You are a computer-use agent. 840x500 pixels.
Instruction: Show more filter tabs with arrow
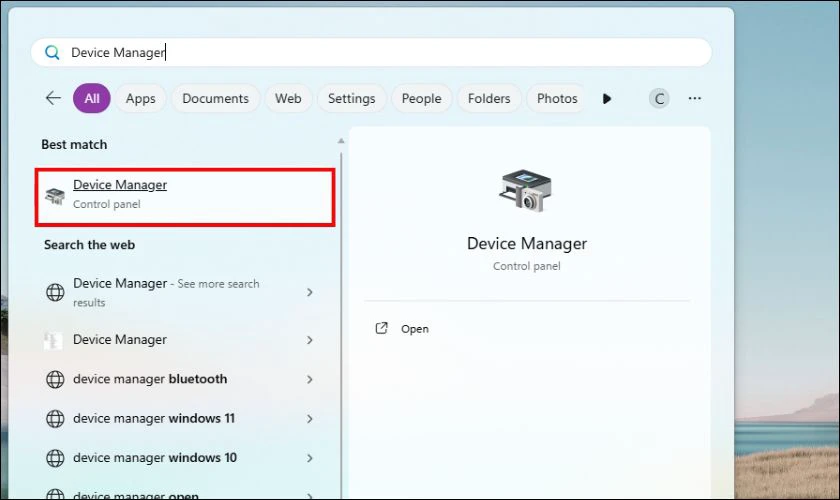pos(607,98)
